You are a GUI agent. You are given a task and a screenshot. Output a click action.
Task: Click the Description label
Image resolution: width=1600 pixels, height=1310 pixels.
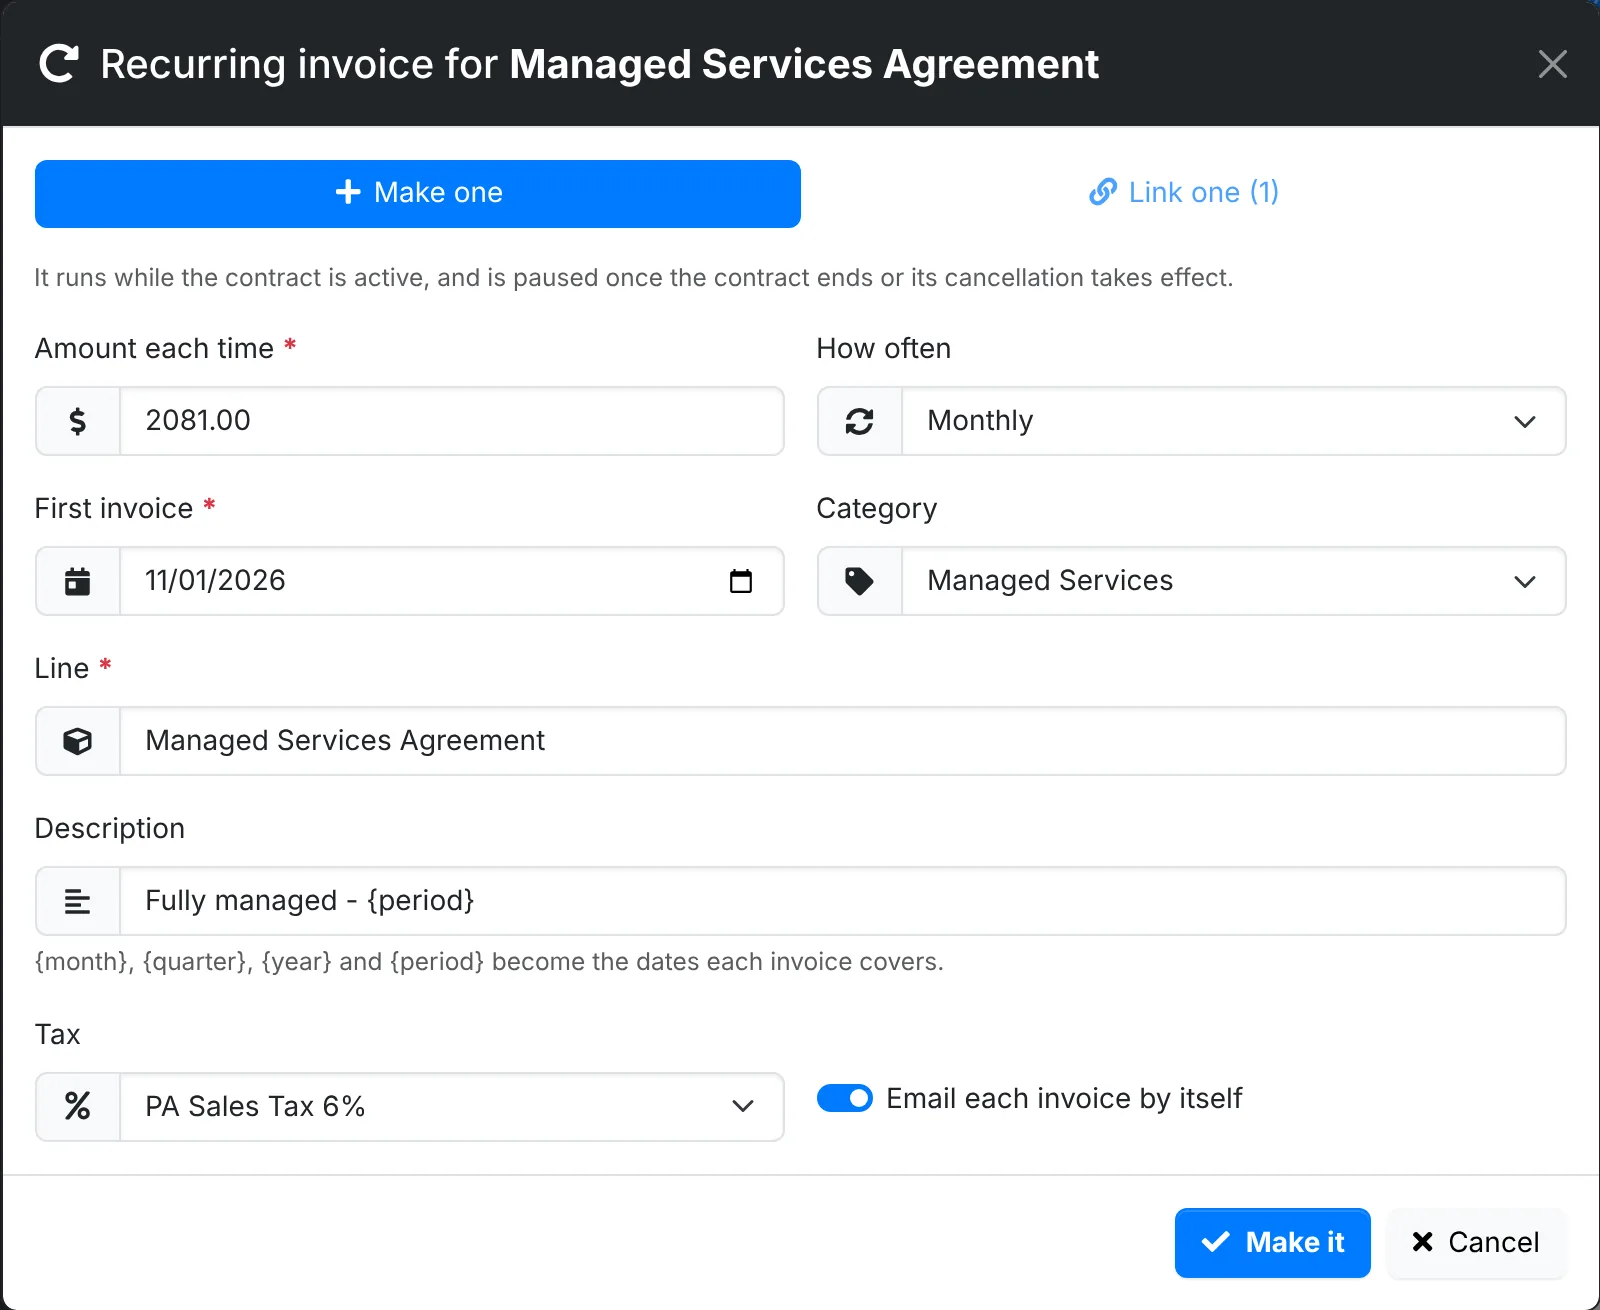(110, 829)
